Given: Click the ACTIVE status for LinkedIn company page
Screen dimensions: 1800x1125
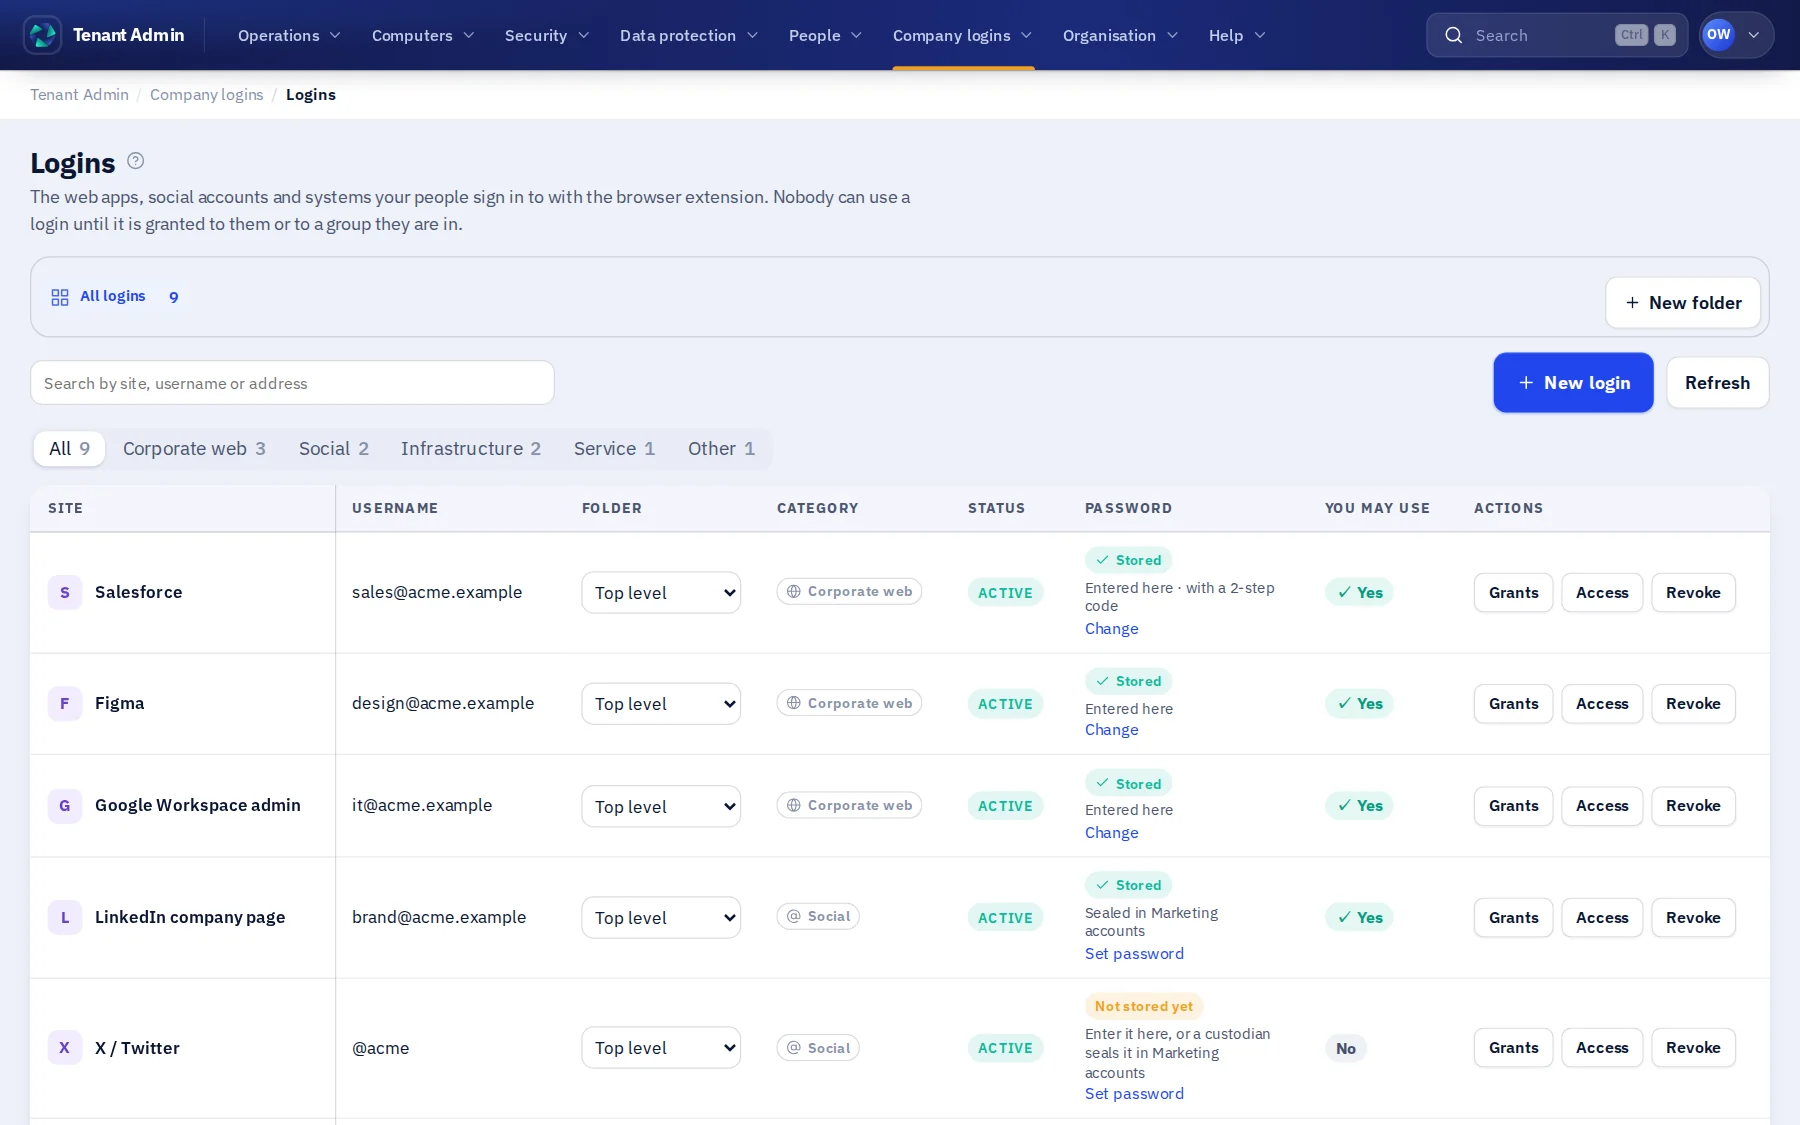Looking at the screenshot, I should click(1005, 917).
